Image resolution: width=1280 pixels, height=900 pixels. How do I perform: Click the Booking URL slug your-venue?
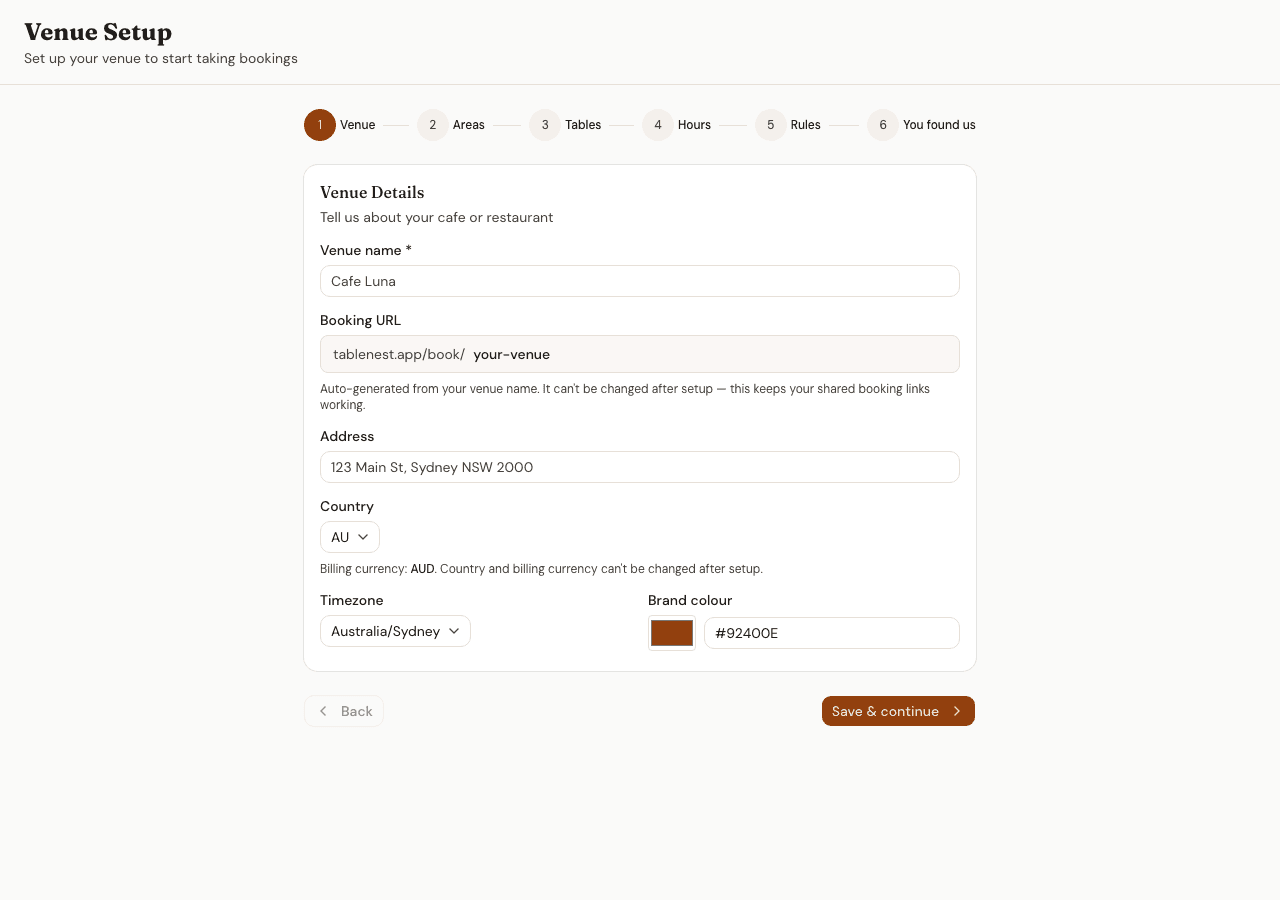pyautogui.click(x=512, y=354)
